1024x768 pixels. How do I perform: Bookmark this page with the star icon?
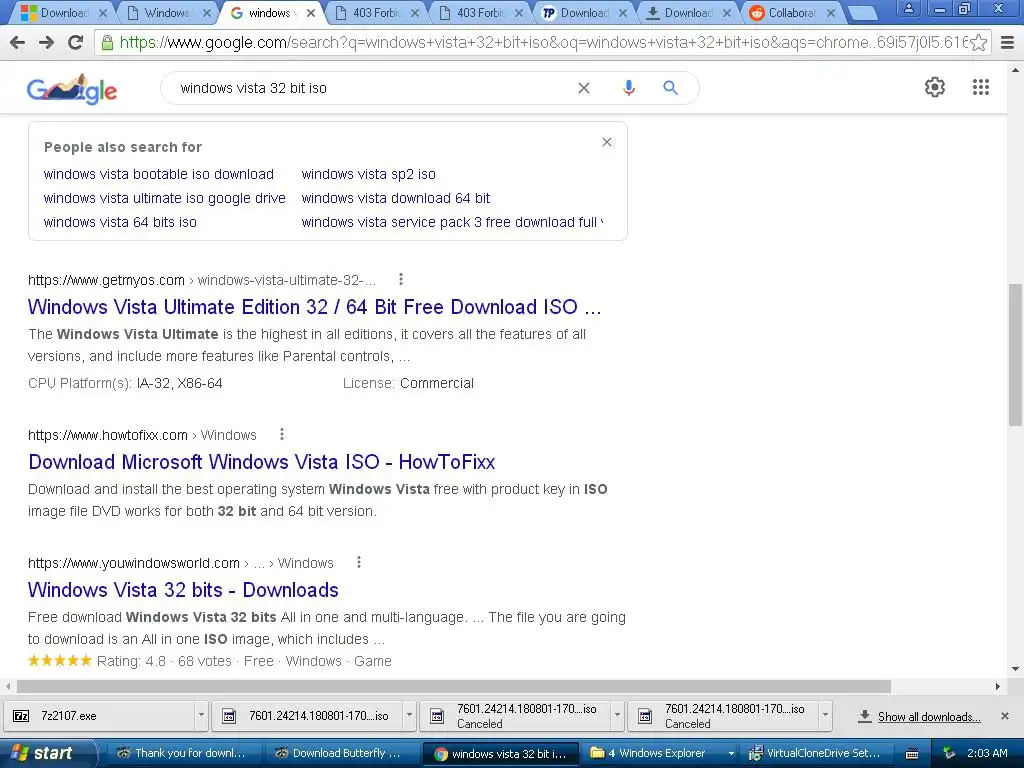[978, 43]
